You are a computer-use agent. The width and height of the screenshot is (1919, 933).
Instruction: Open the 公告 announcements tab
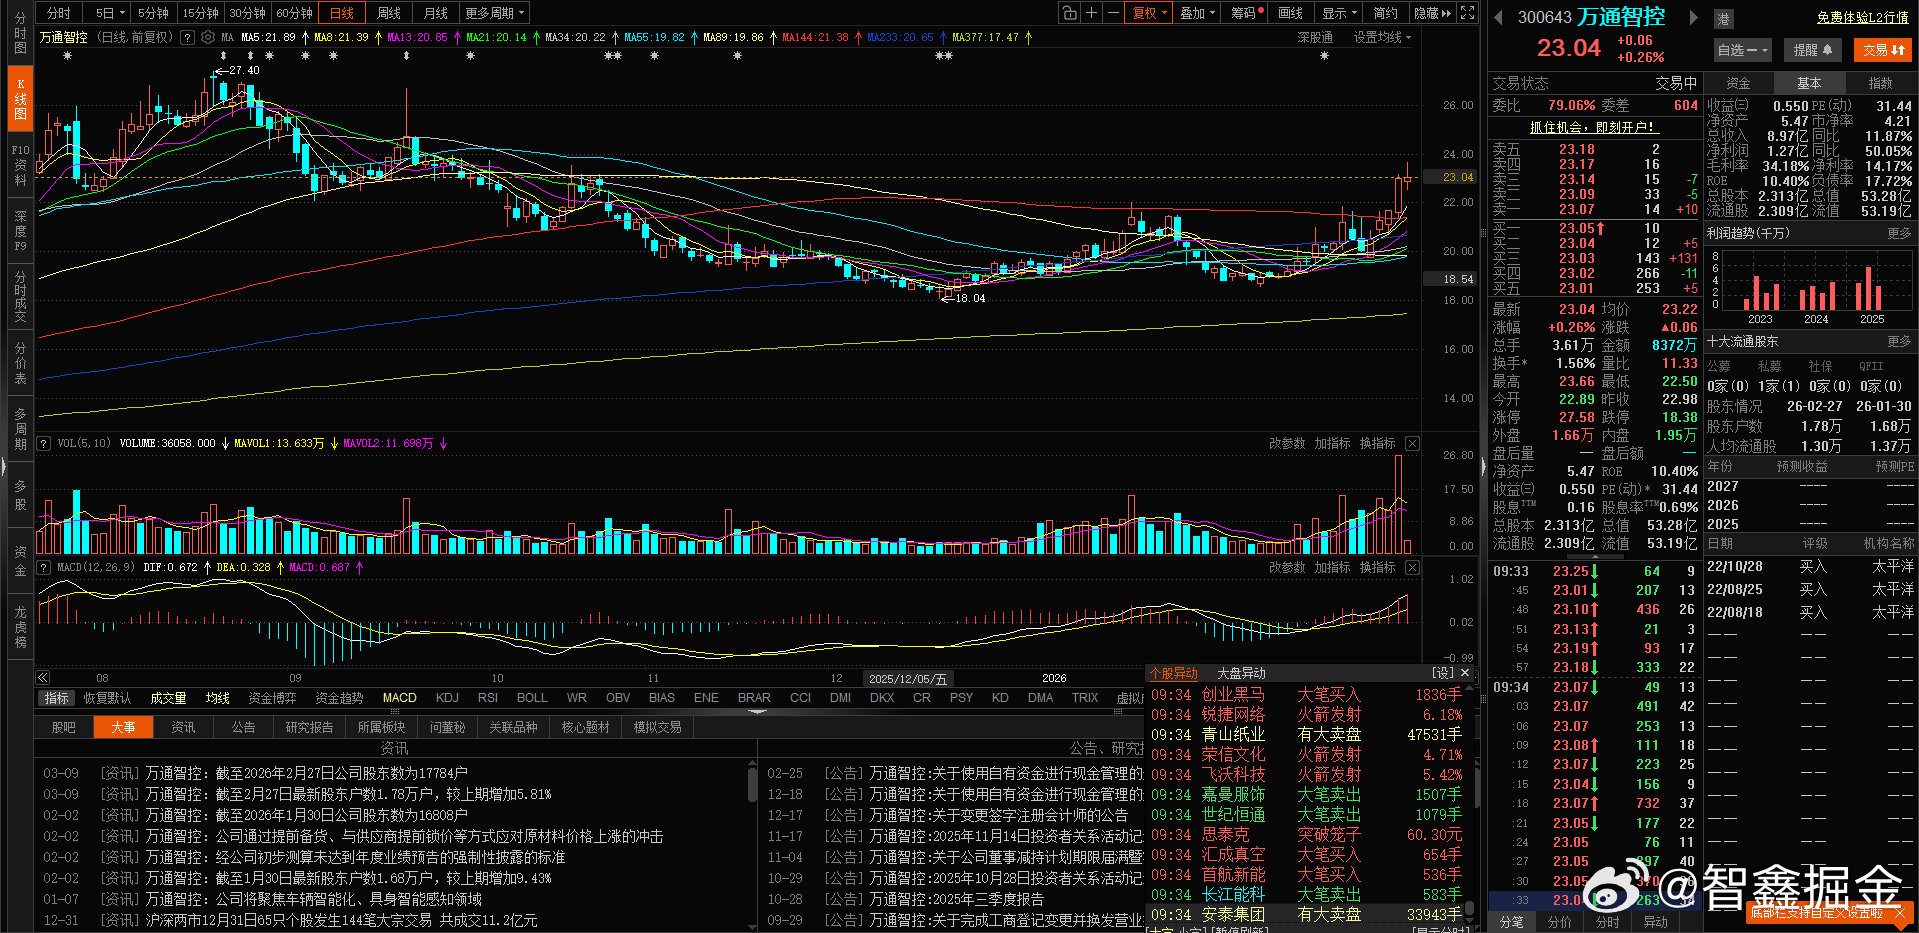243,727
